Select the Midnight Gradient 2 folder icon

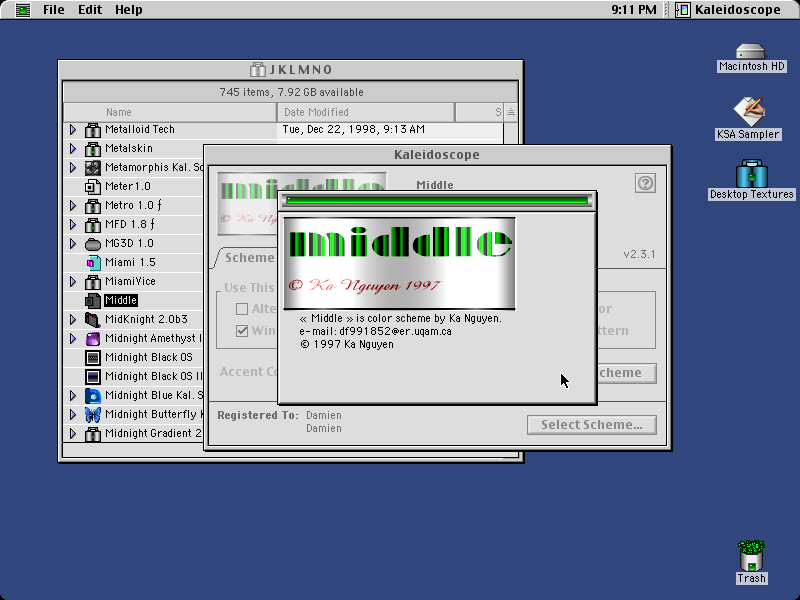click(92, 434)
